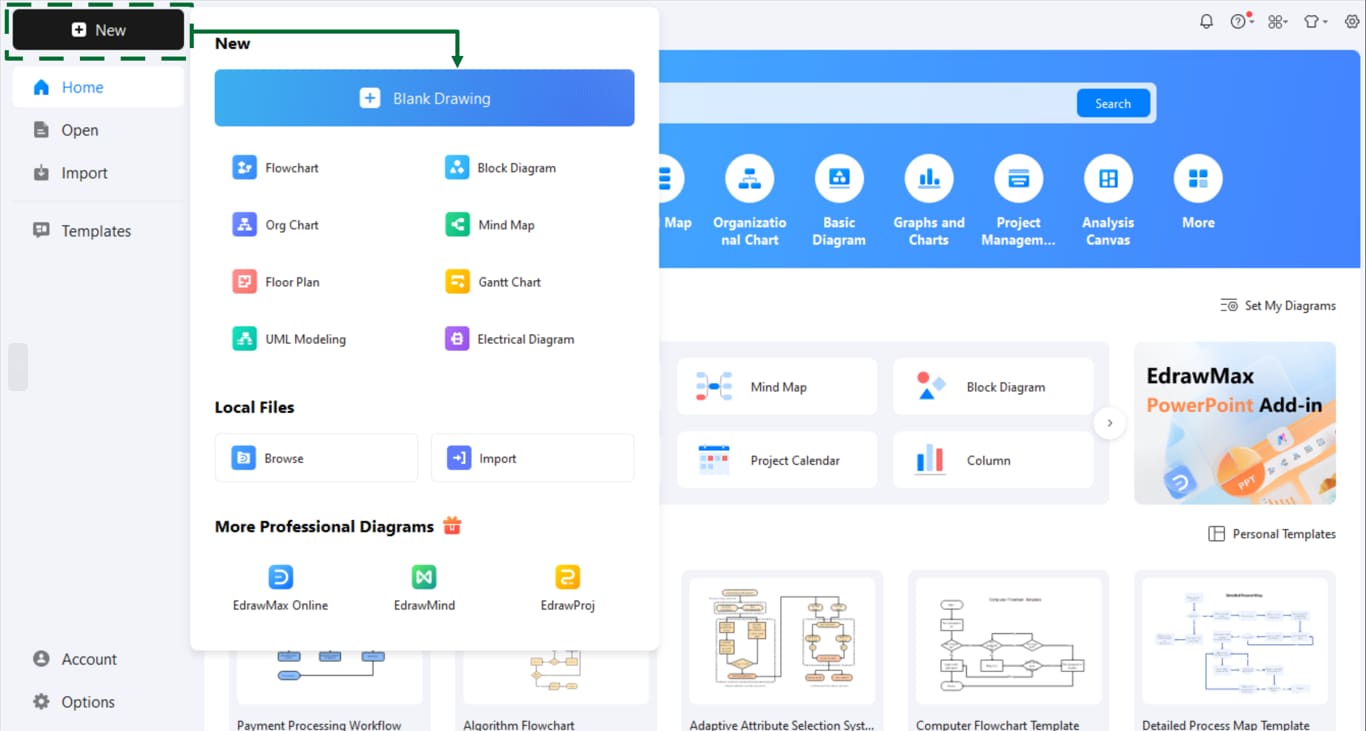Click the Floor Plan icon

coord(244,282)
